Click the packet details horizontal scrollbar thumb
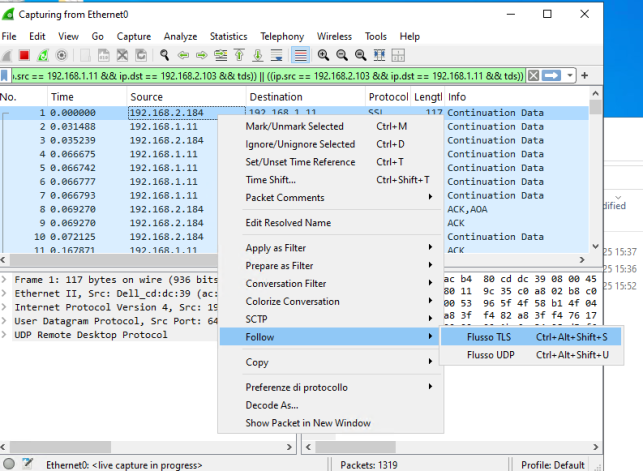This screenshot has height=471, width=643. [x=60, y=446]
